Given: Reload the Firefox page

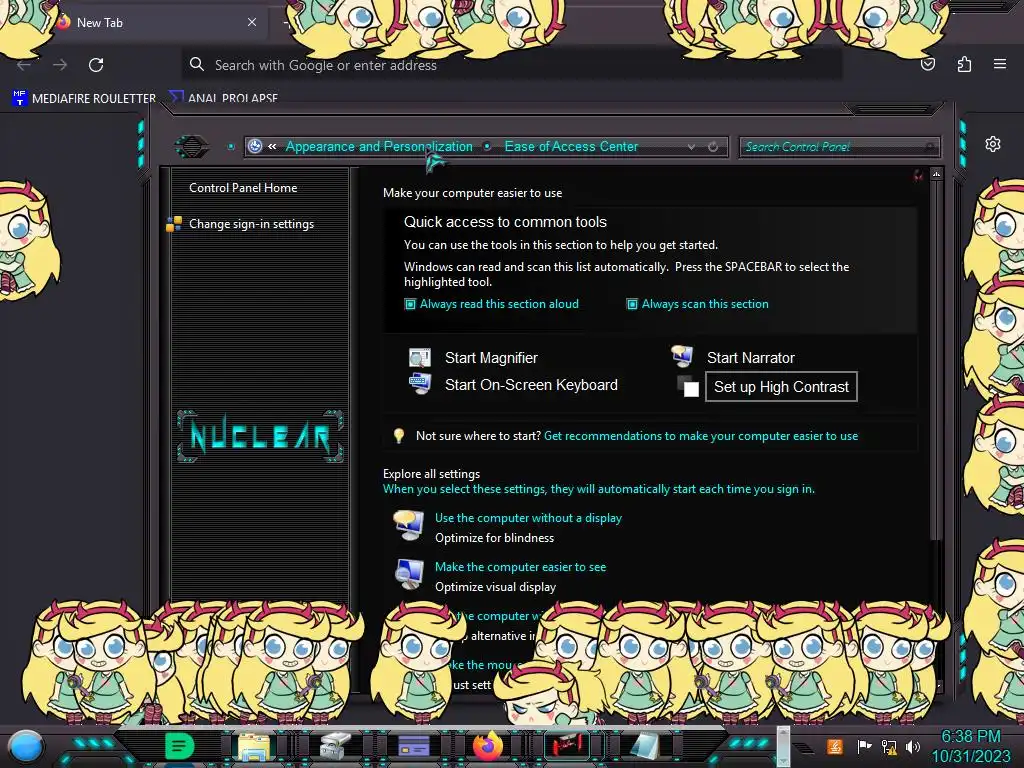Looking at the screenshot, I should pyautogui.click(x=96, y=65).
